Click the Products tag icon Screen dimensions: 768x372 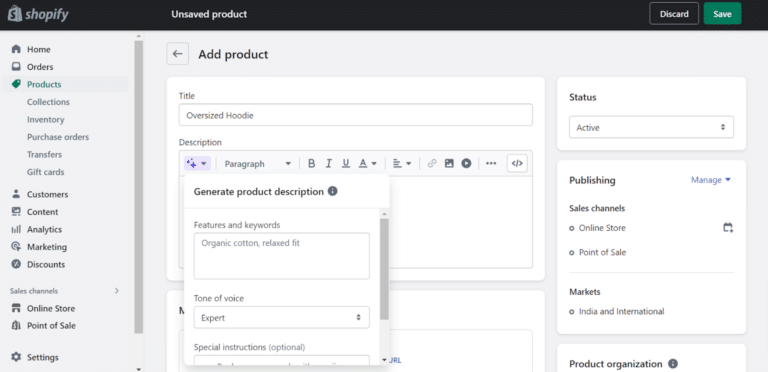pyautogui.click(x=16, y=84)
